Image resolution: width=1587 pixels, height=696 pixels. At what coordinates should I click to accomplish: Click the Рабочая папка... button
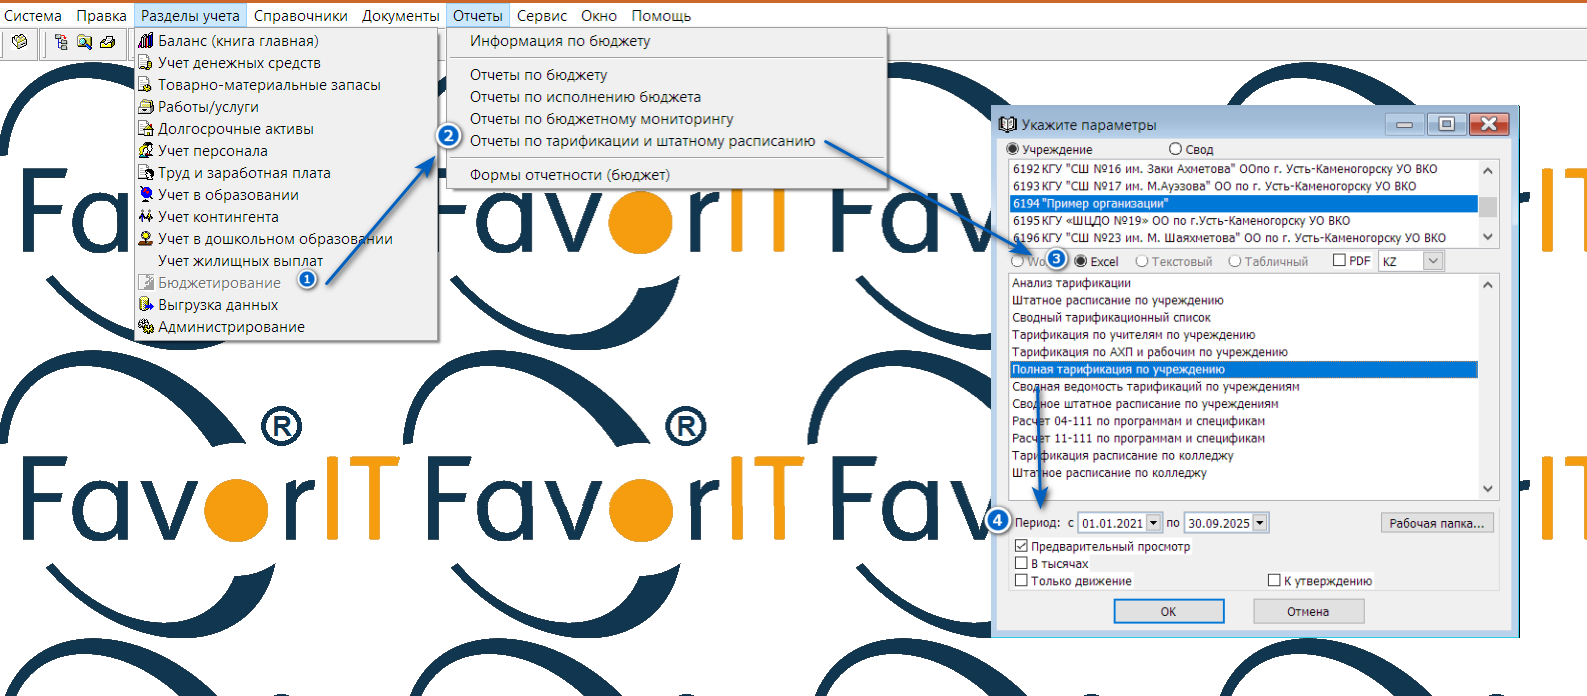pos(1436,523)
